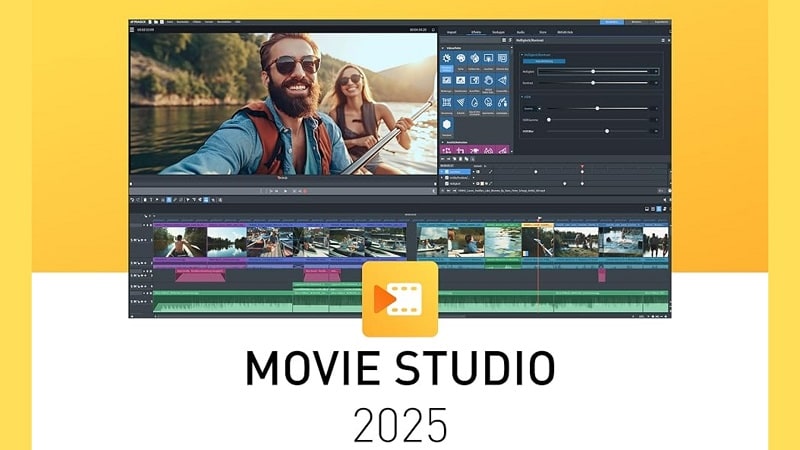The image size is (800, 450).
Task: Click the save disk icon in top toolbar
Action: pos(162,22)
